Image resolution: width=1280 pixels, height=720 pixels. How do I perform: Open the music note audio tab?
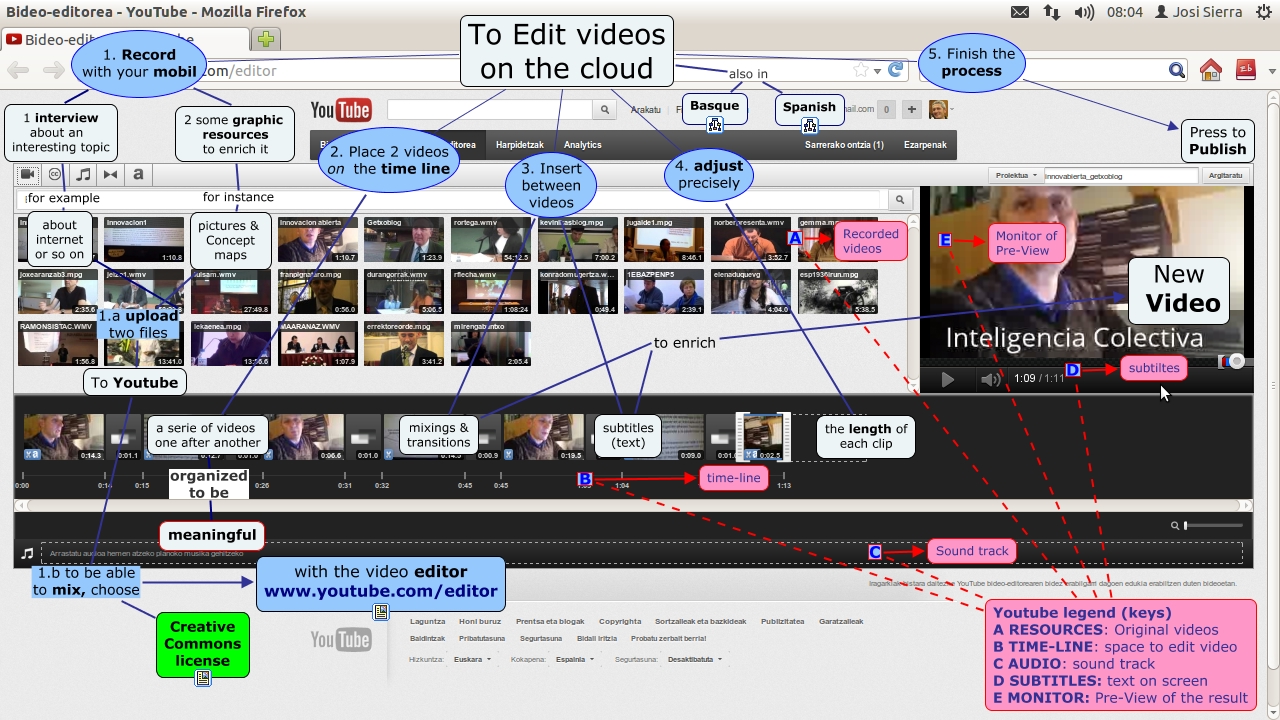[83, 174]
